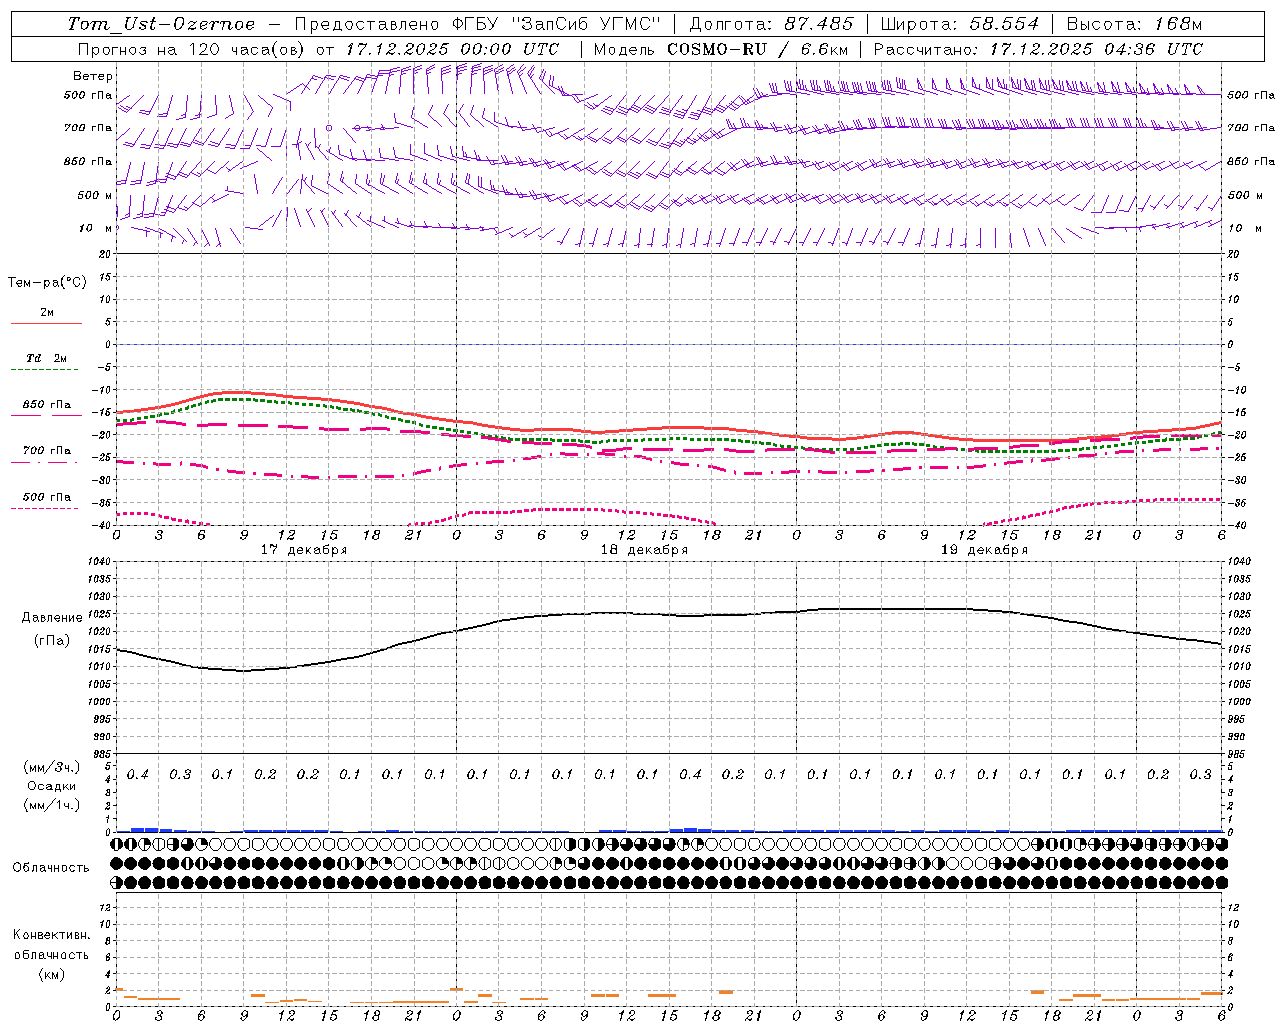Click left convective cloud axis value 12
The height and width of the screenshot is (1024, 1280).
point(104,907)
